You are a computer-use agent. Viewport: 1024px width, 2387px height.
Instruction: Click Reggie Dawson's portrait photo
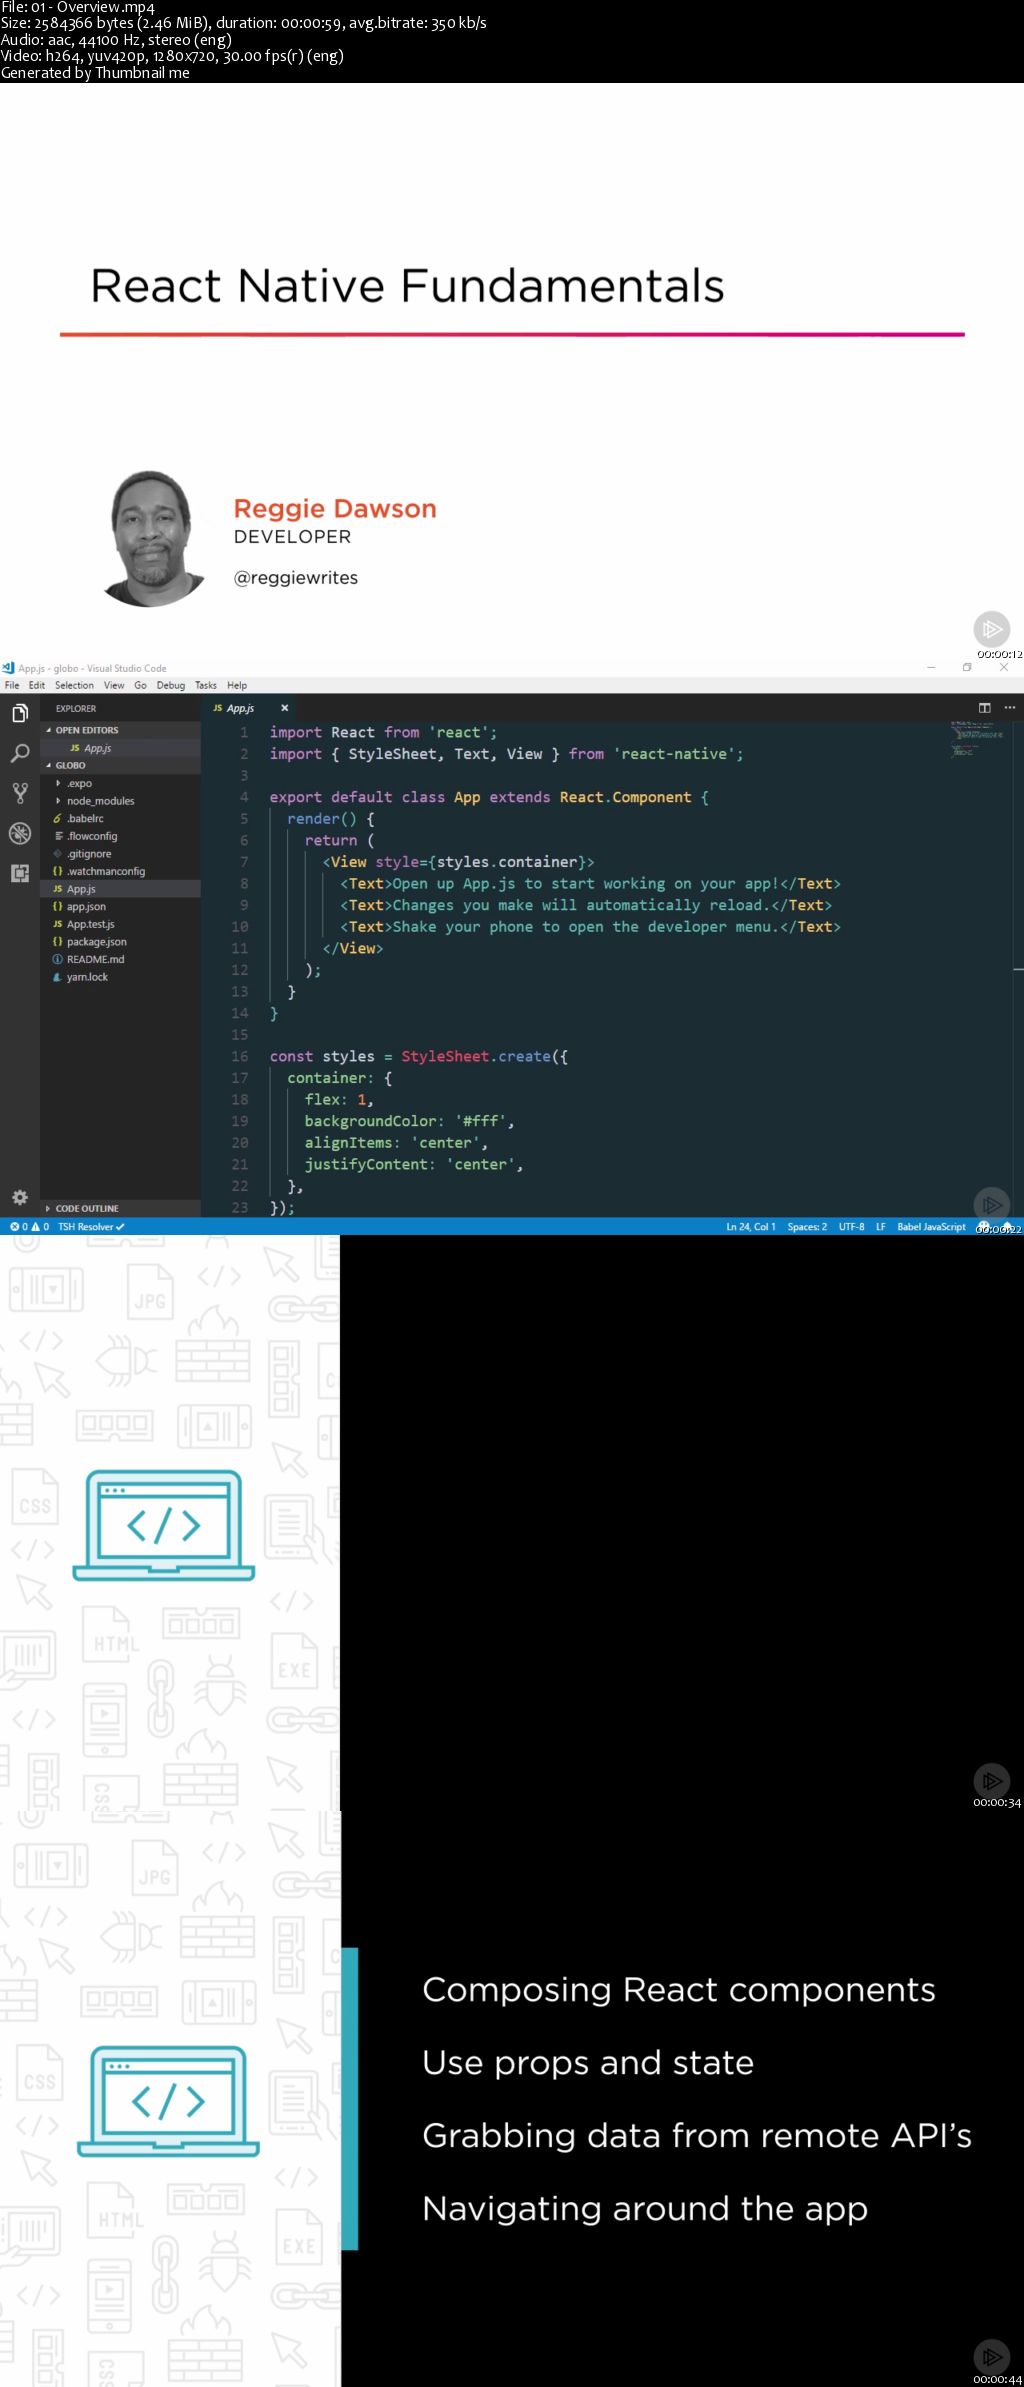(x=154, y=538)
